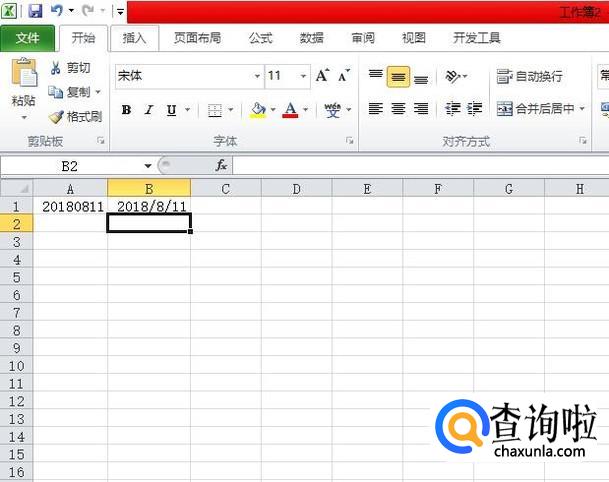Open the font color dropdown arrow
This screenshot has width=609, height=482.
point(307,110)
